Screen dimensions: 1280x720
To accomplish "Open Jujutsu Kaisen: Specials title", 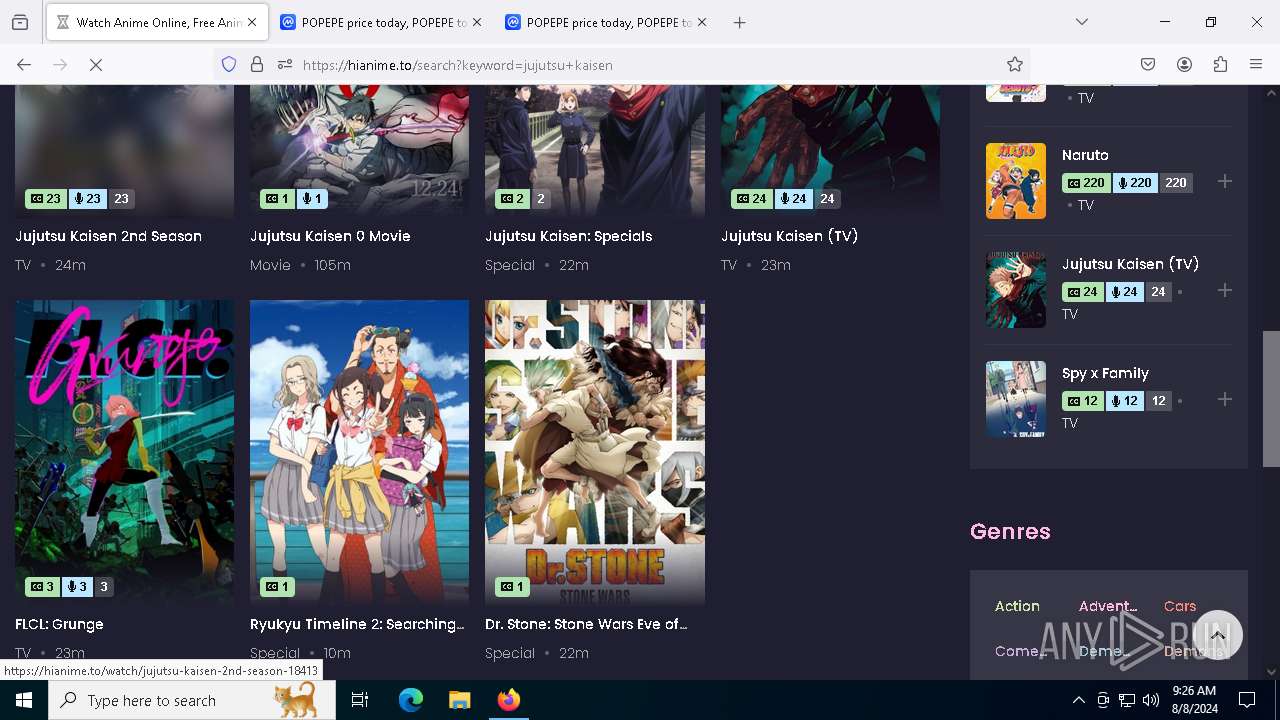I will click(568, 236).
